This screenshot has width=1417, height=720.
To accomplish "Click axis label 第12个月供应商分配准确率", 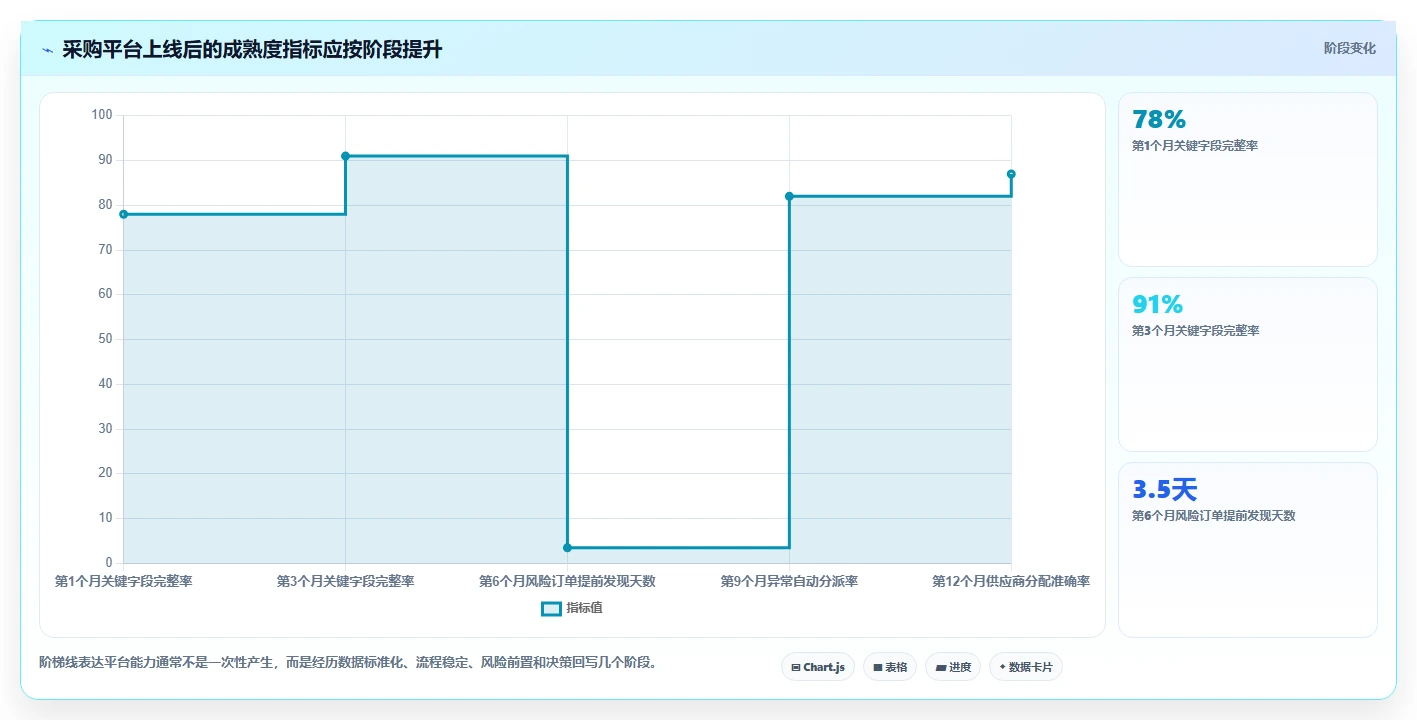I will tap(1011, 581).
